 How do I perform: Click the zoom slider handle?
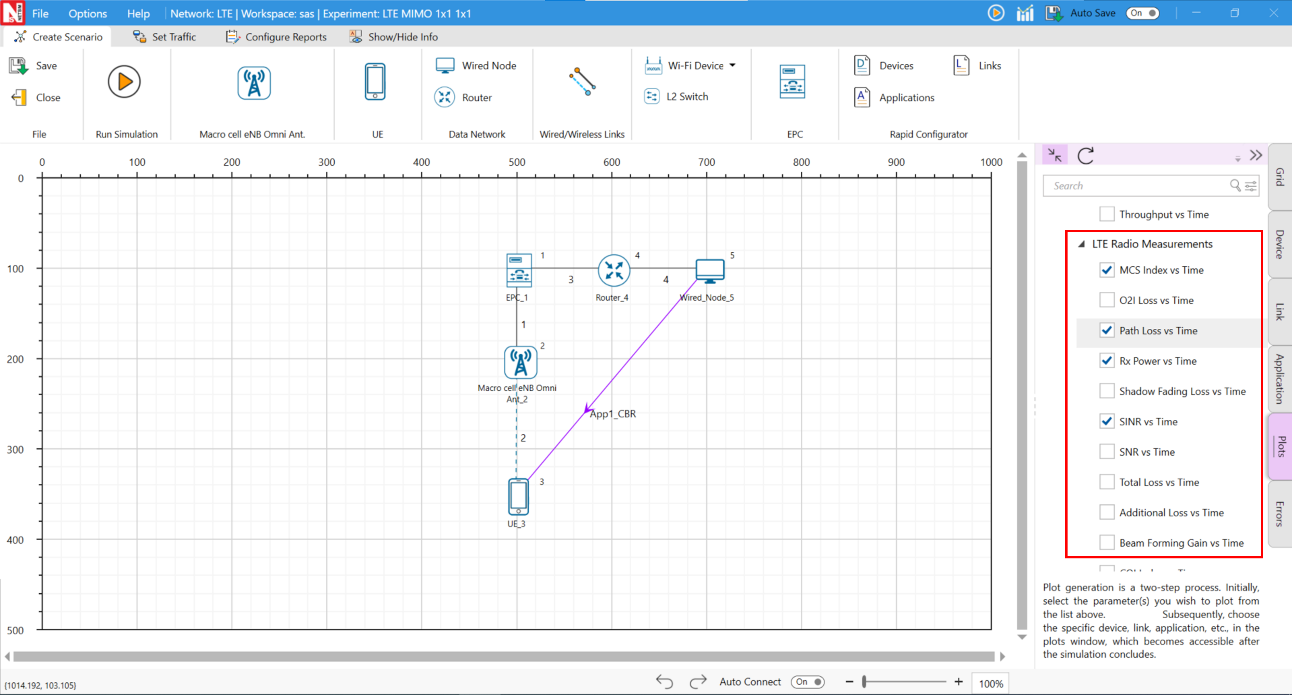click(x=864, y=682)
